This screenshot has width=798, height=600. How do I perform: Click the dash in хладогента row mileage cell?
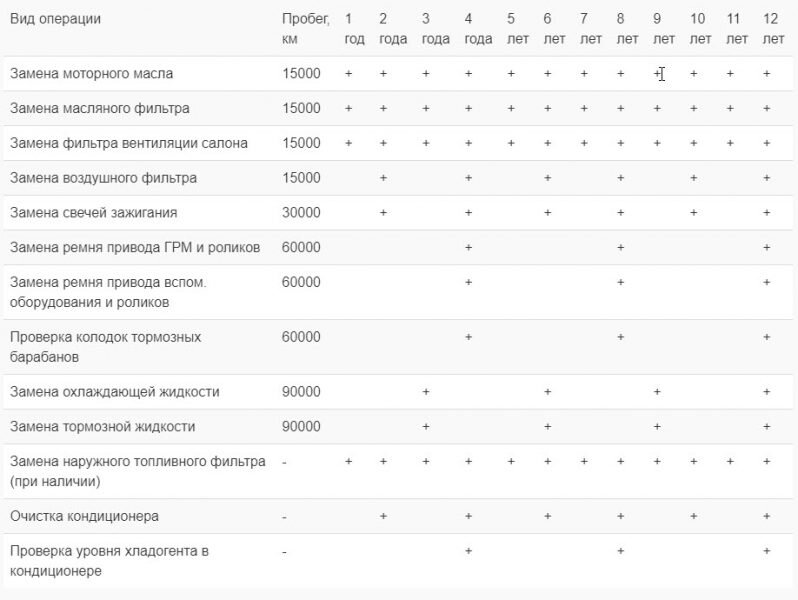284,552
